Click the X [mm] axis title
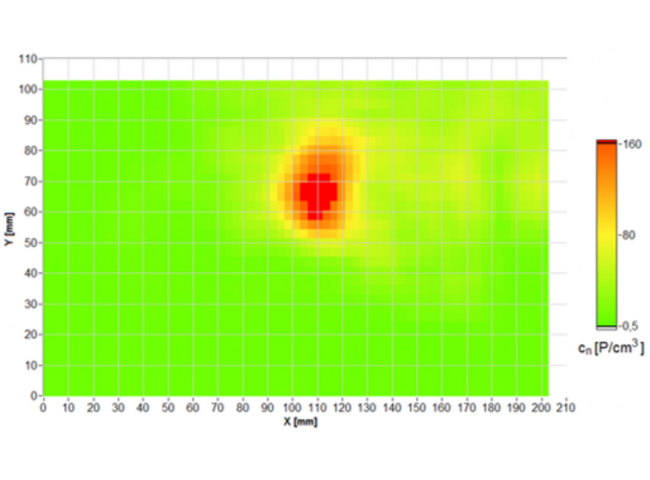 click(301, 422)
